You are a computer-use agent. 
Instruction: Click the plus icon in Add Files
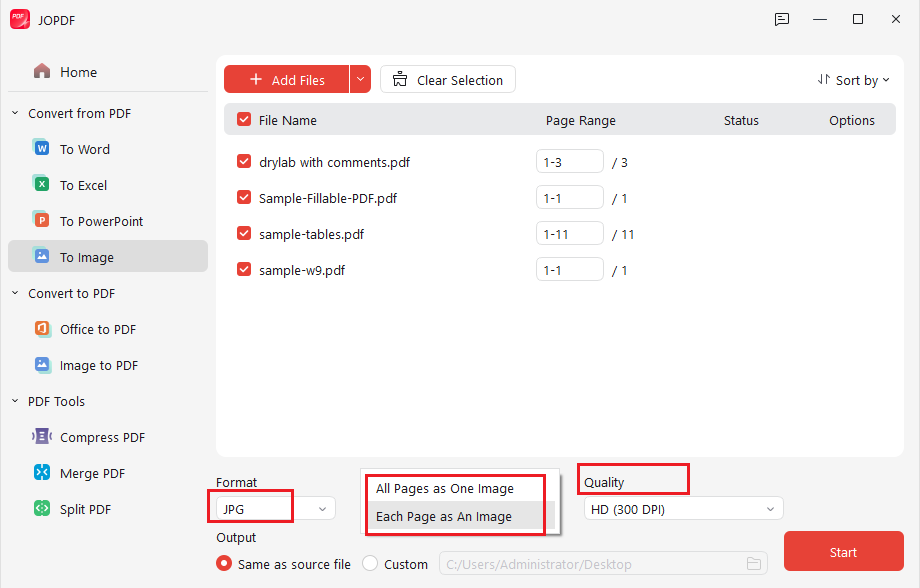[256, 79]
